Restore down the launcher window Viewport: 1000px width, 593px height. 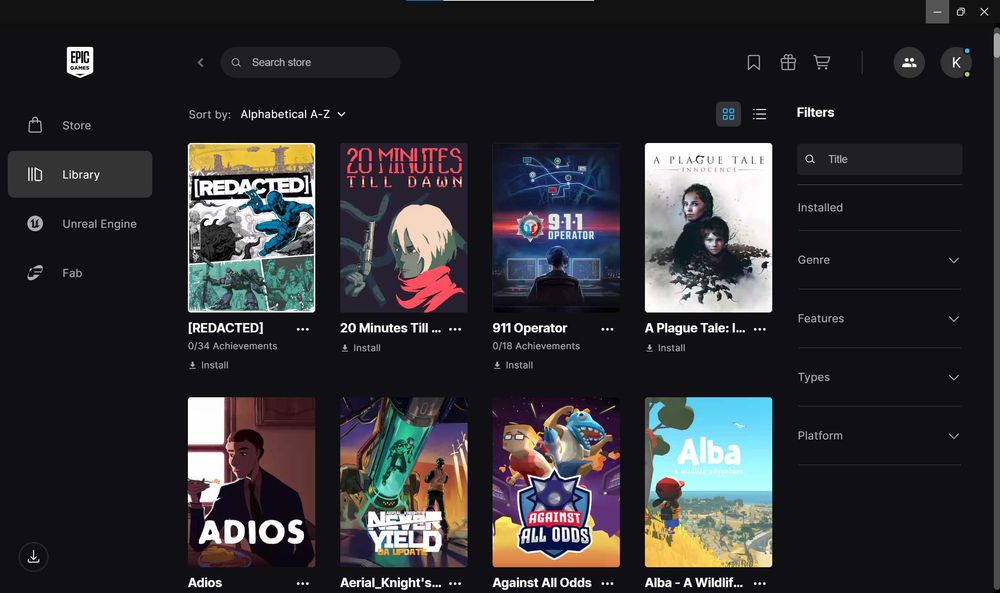coord(960,11)
